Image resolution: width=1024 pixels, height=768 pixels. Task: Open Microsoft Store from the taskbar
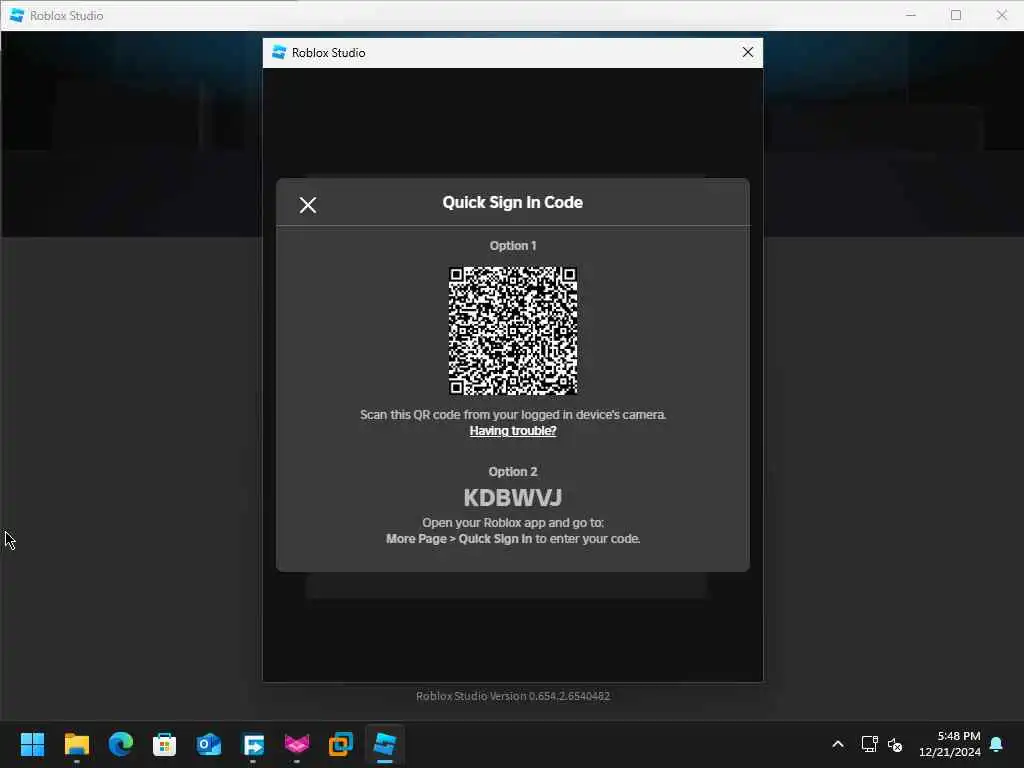[x=165, y=744]
